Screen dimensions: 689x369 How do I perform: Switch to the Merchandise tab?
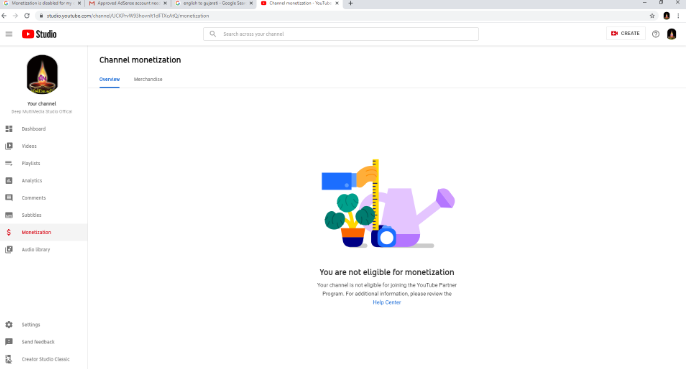click(x=148, y=79)
